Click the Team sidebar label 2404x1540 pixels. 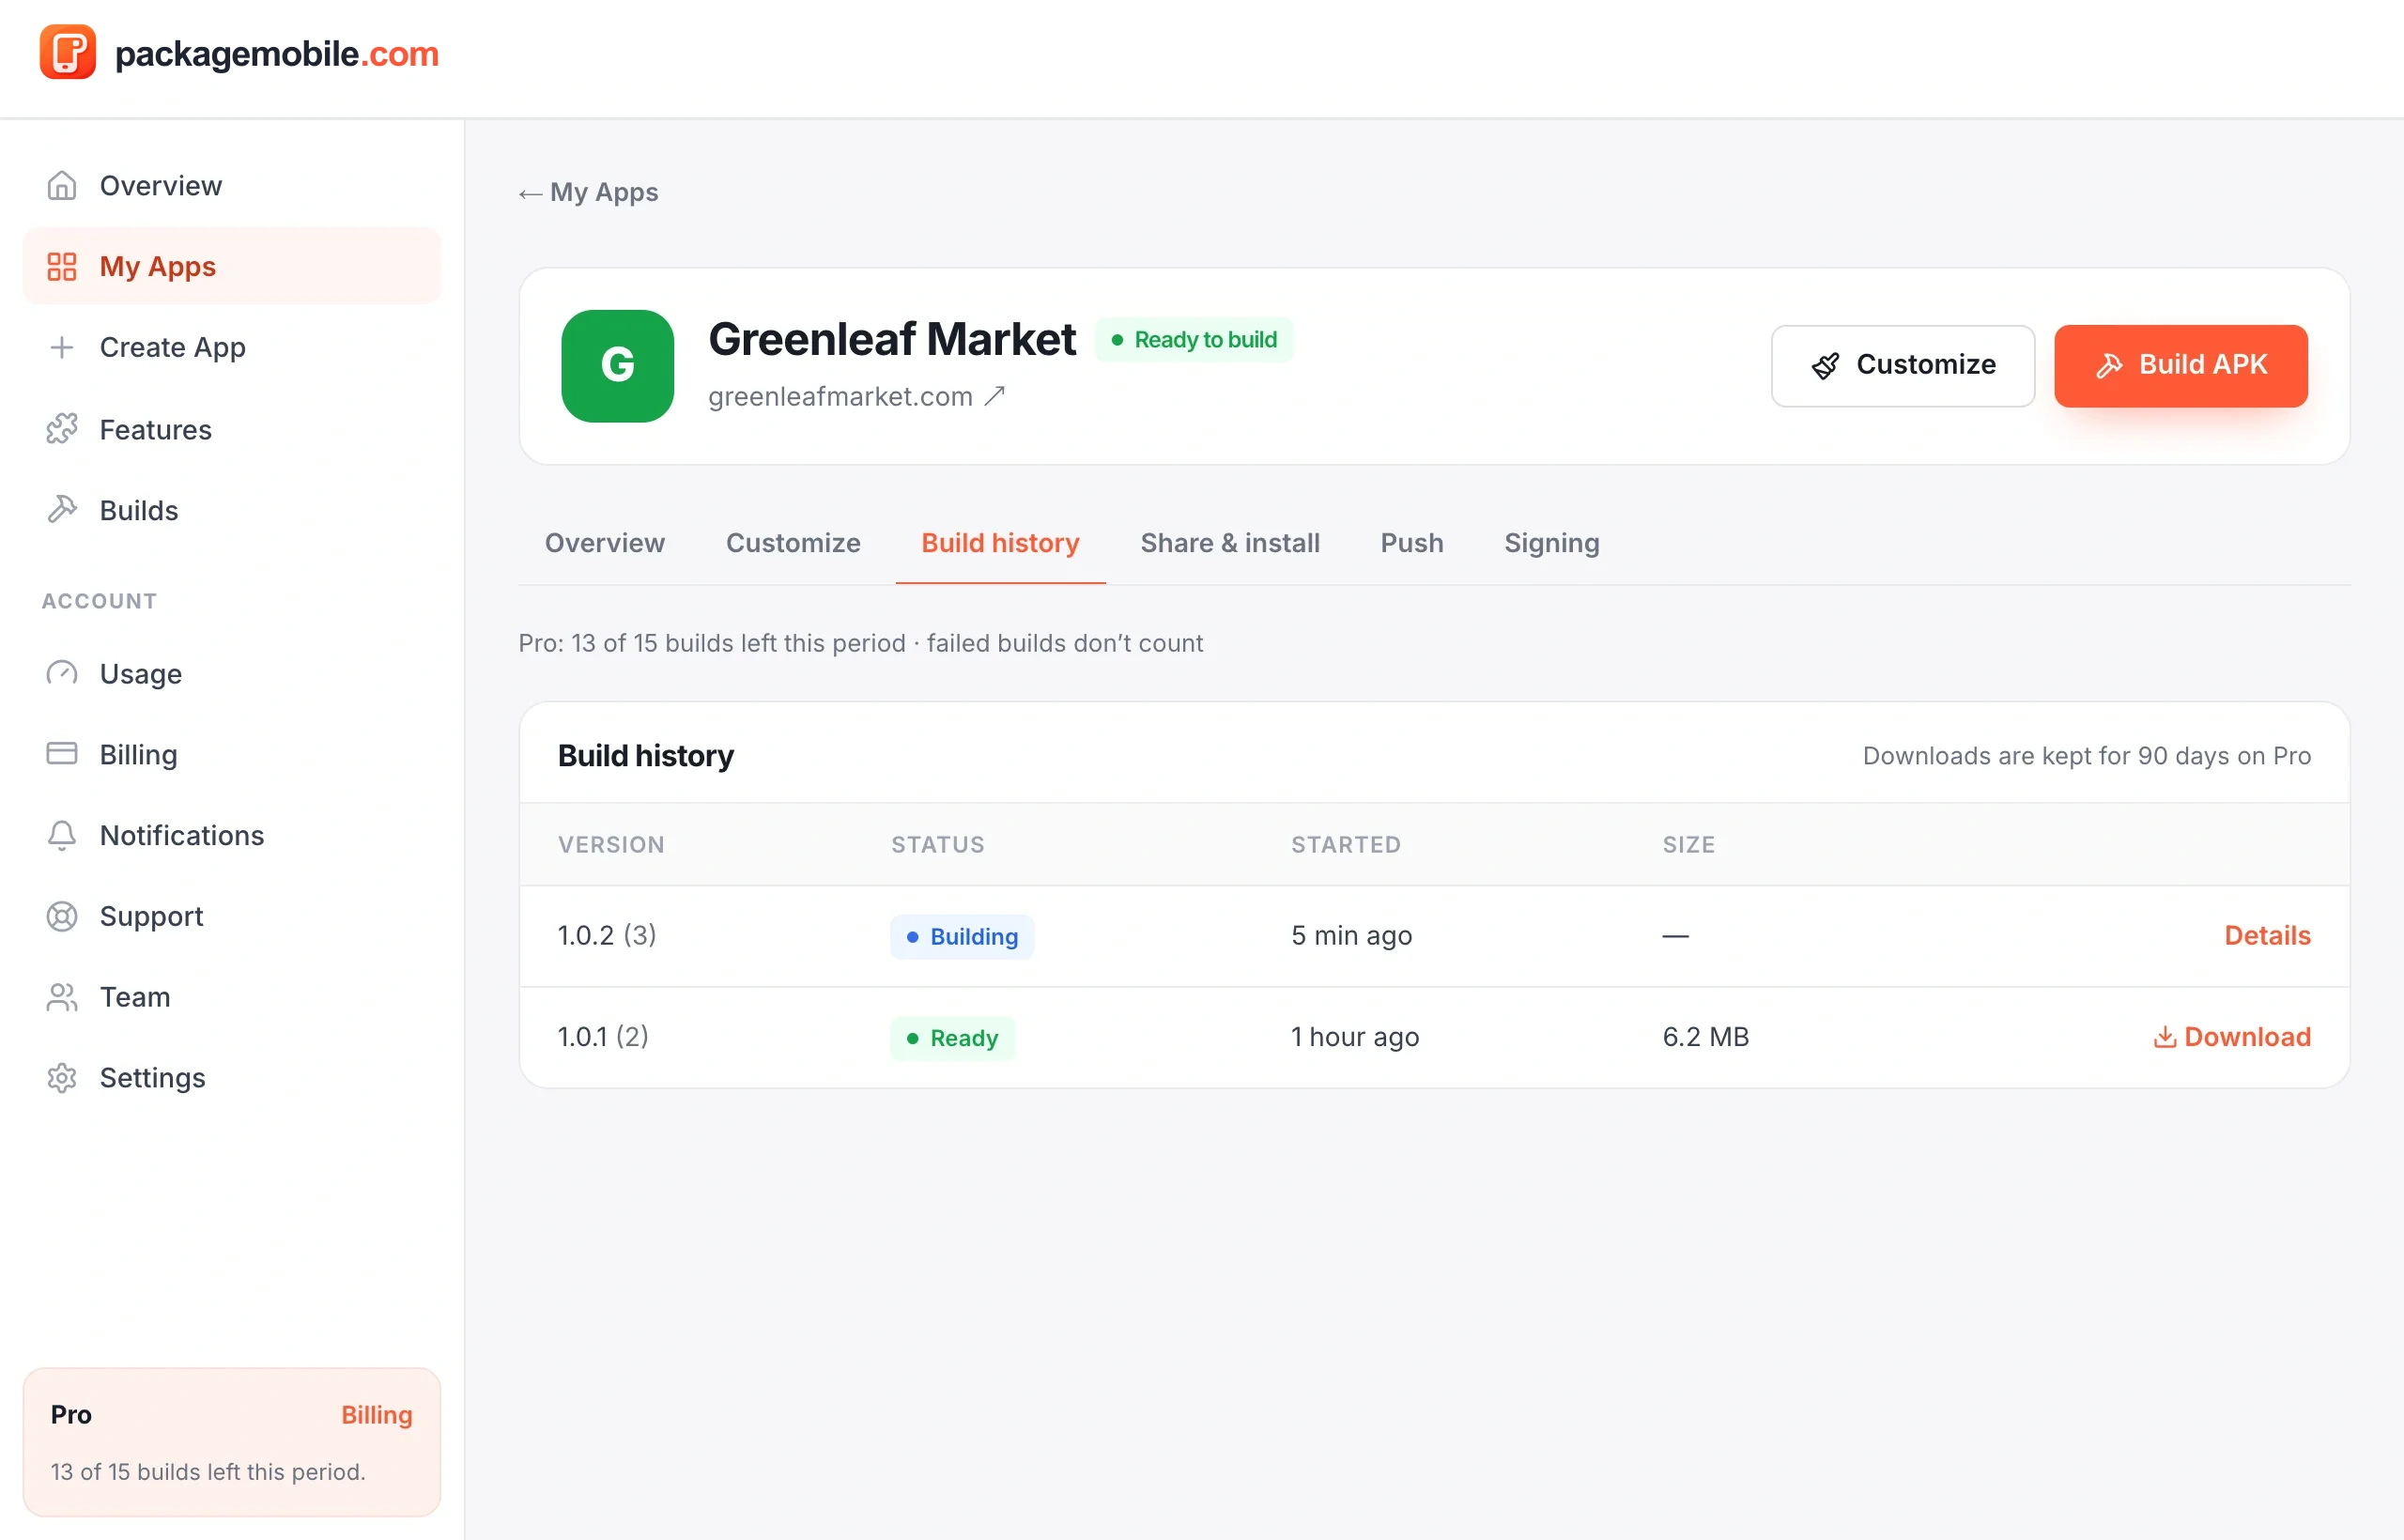(135, 997)
